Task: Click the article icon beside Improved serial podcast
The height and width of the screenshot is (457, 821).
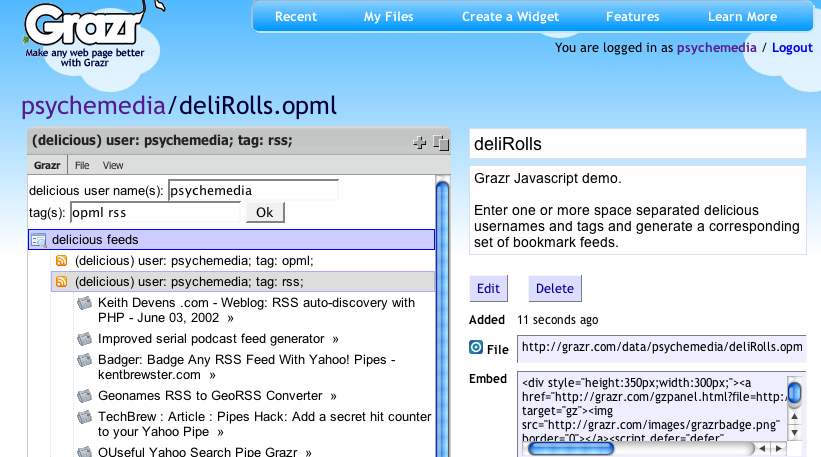Action: [84, 339]
